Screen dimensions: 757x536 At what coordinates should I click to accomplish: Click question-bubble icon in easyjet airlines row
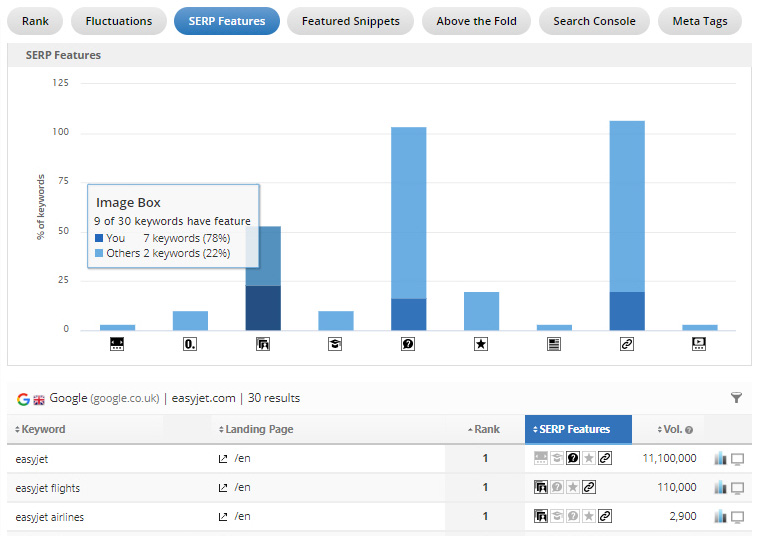[573, 516]
